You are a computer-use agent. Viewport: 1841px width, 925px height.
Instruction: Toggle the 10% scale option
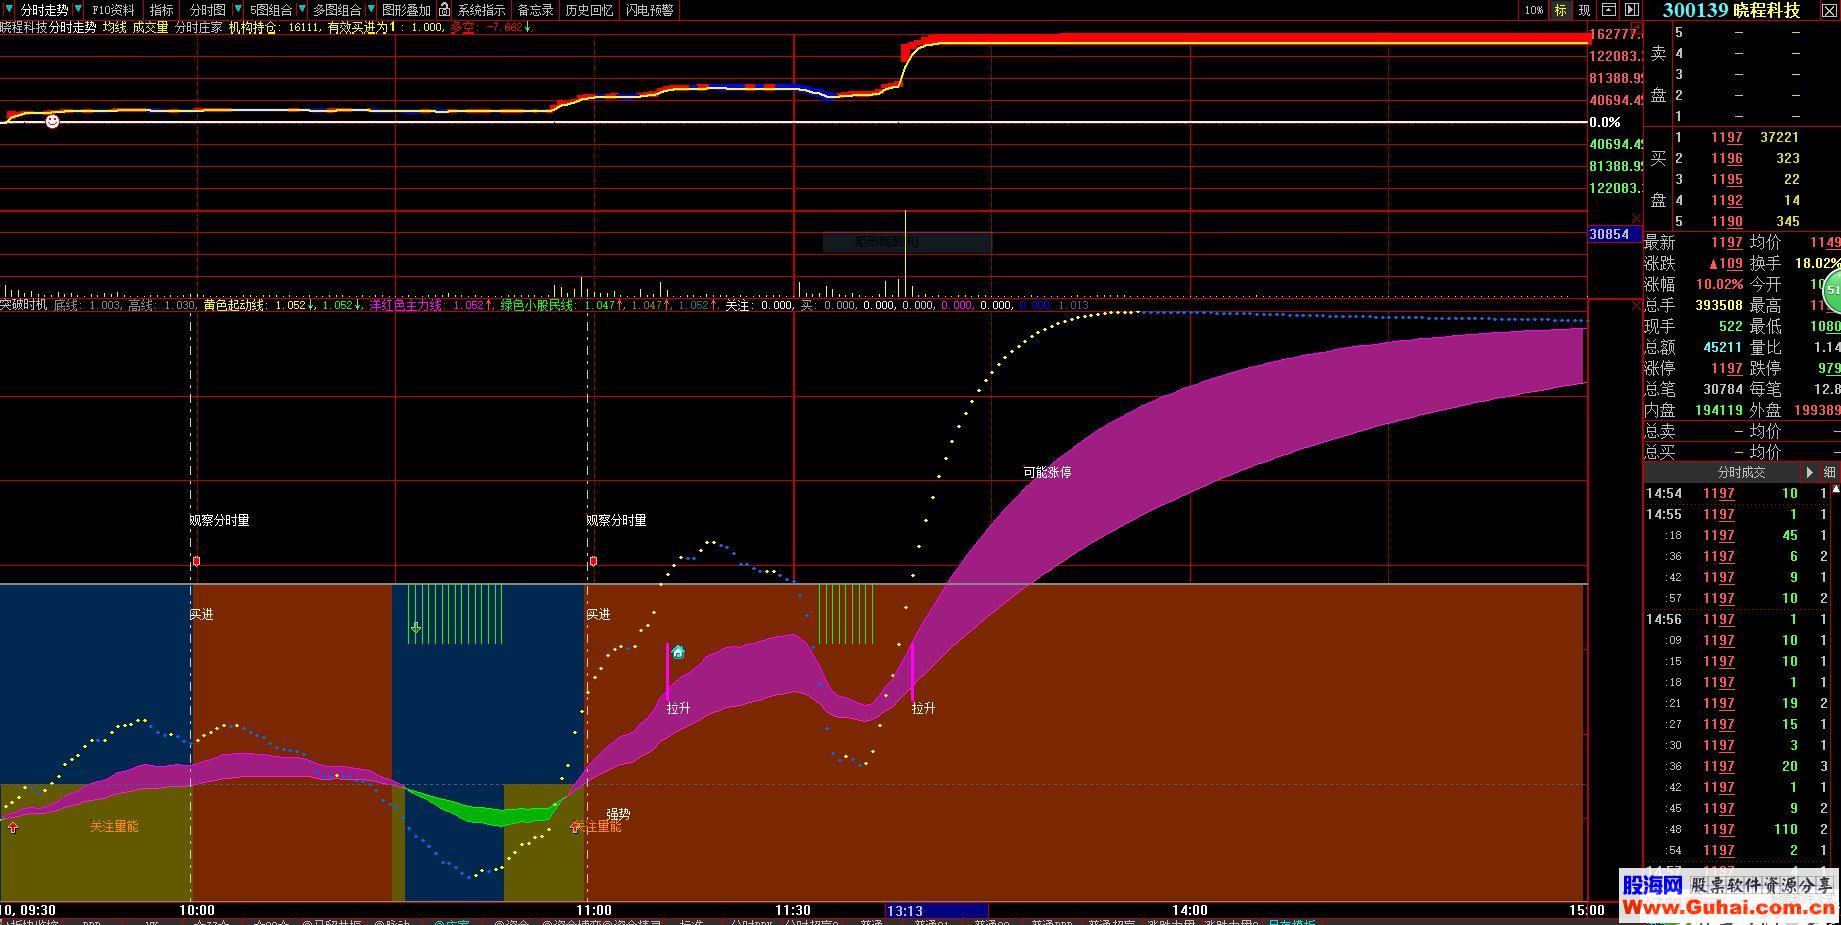(x=1533, y=10)
